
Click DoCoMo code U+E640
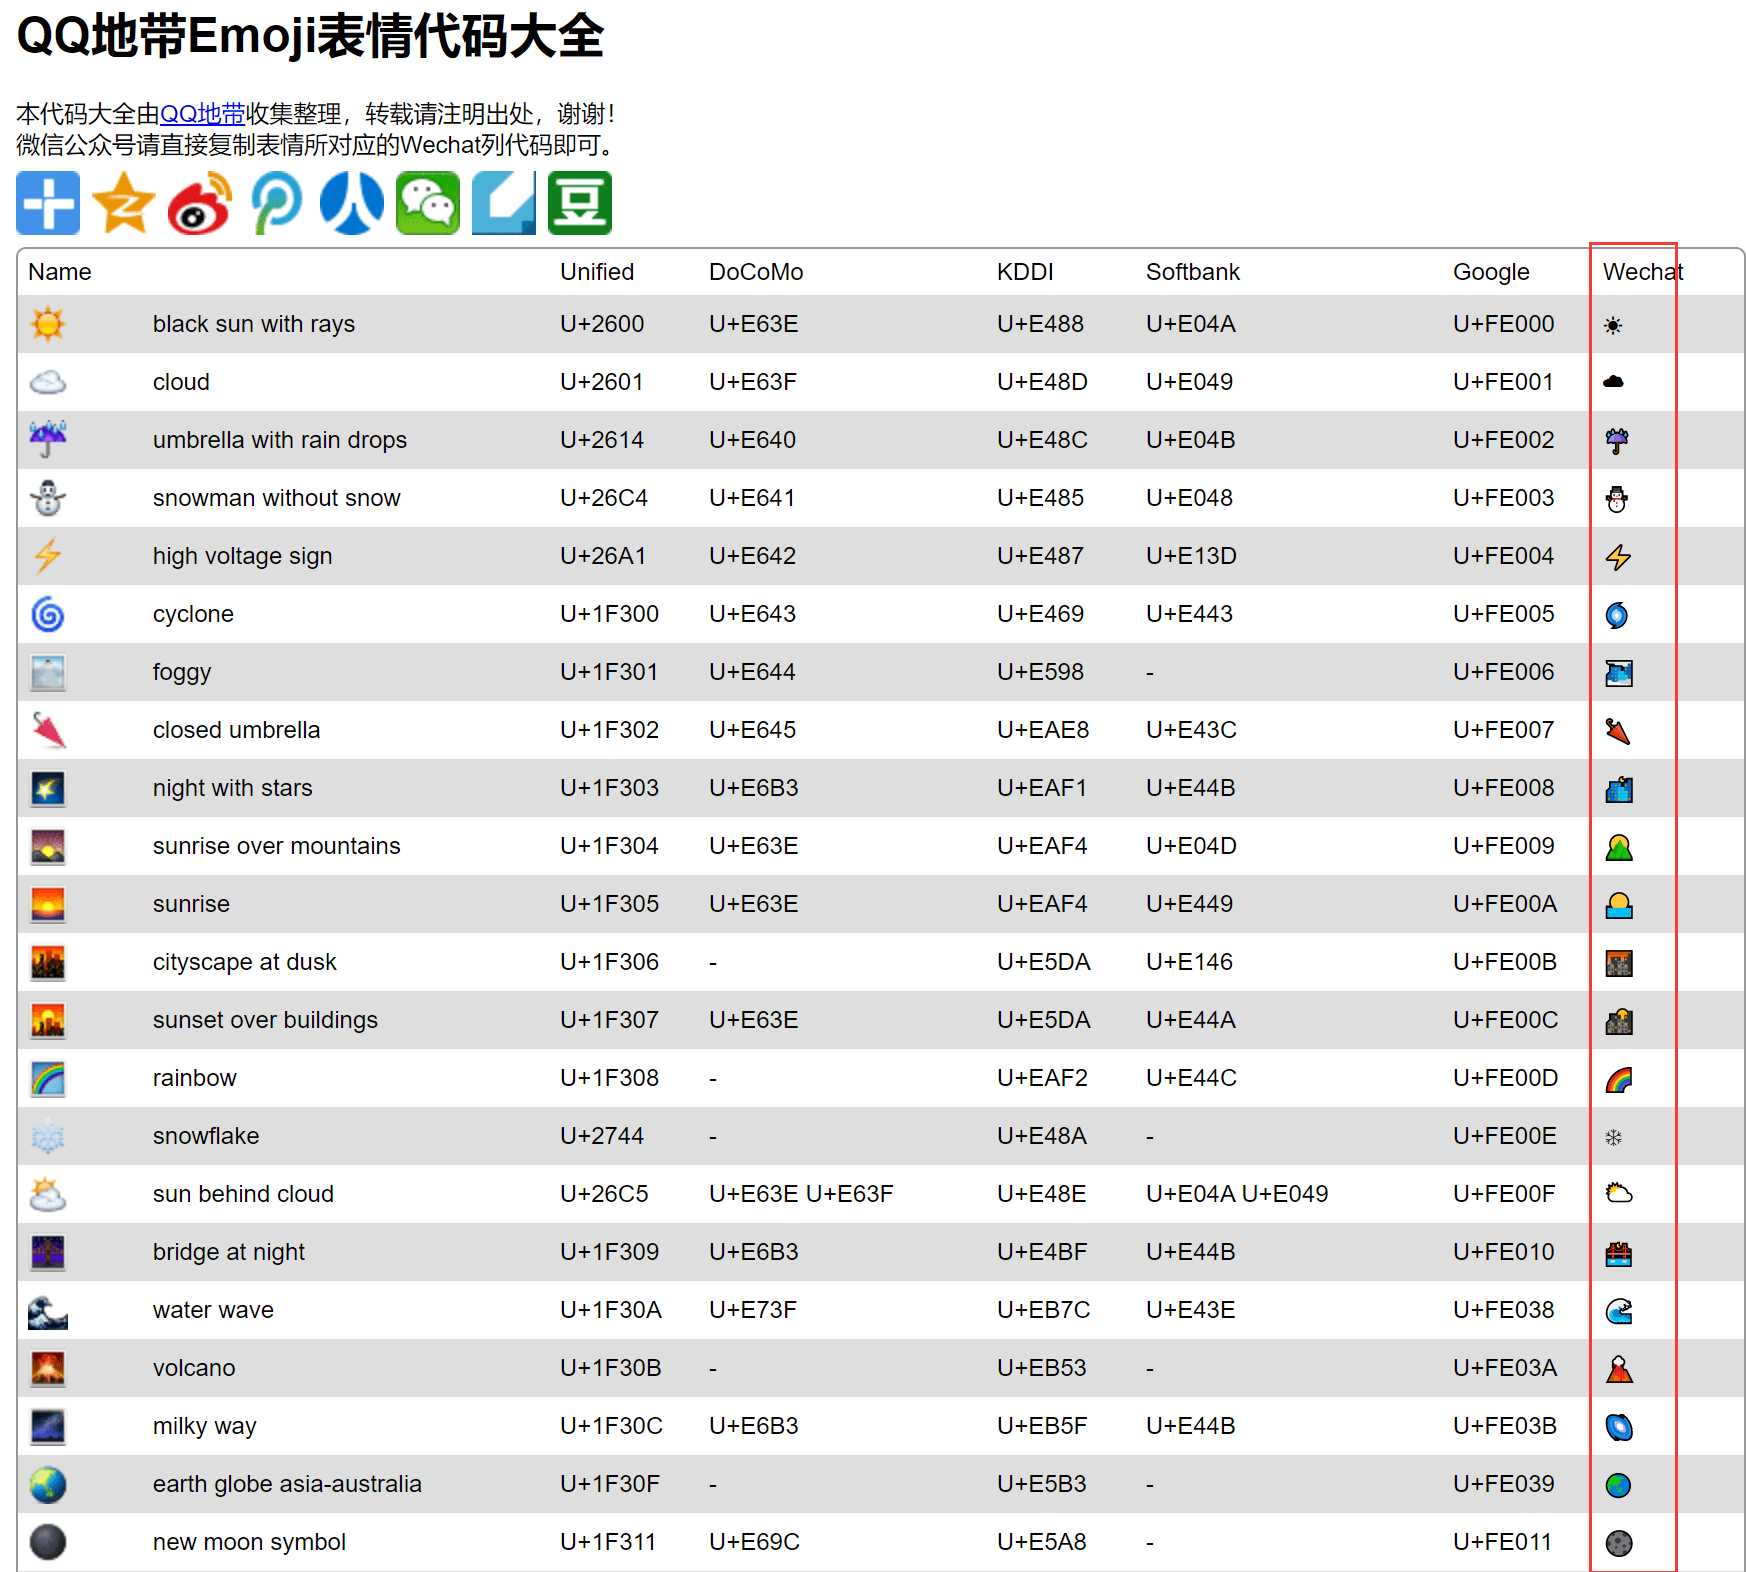coord(752,440)
